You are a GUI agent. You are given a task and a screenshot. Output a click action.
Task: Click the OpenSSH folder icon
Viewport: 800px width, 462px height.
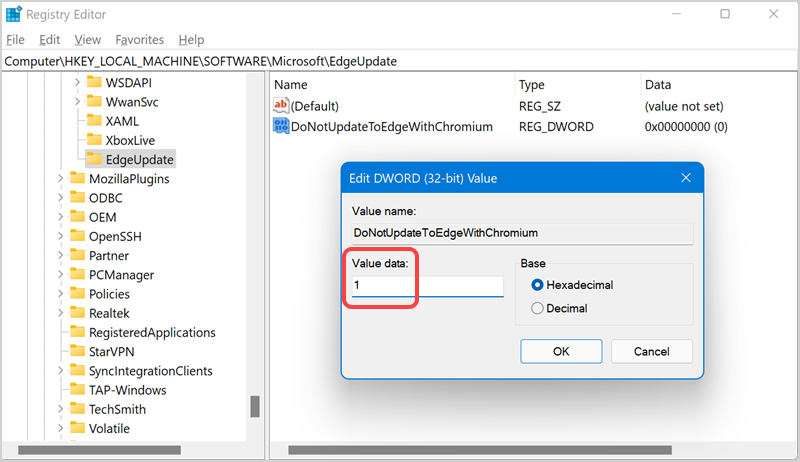pos(77,236)
